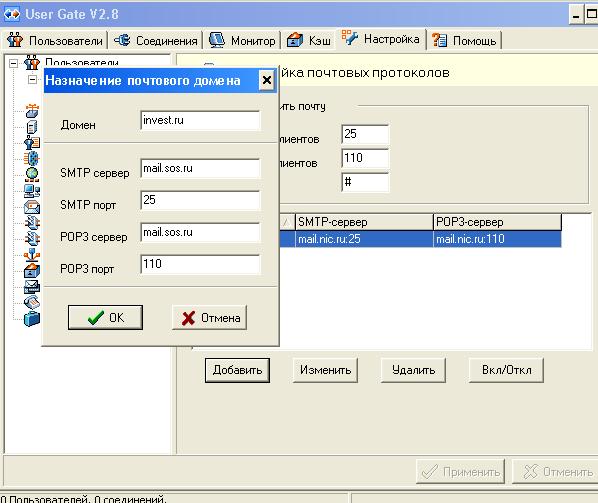Select the open envelope mail icon in tree
This screenshot has height=503, width=598.
32,207
